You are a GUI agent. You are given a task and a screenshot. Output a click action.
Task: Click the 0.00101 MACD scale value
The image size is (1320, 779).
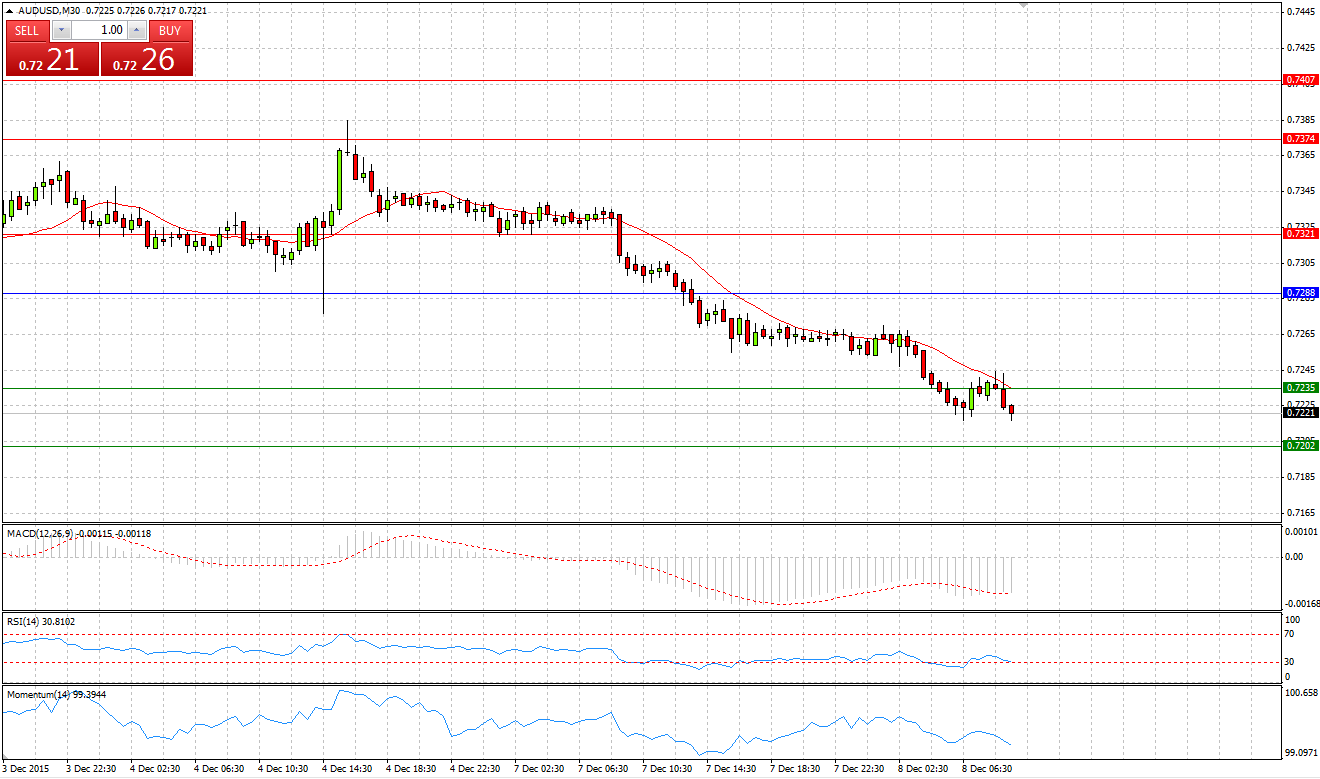click(1301, 531)
